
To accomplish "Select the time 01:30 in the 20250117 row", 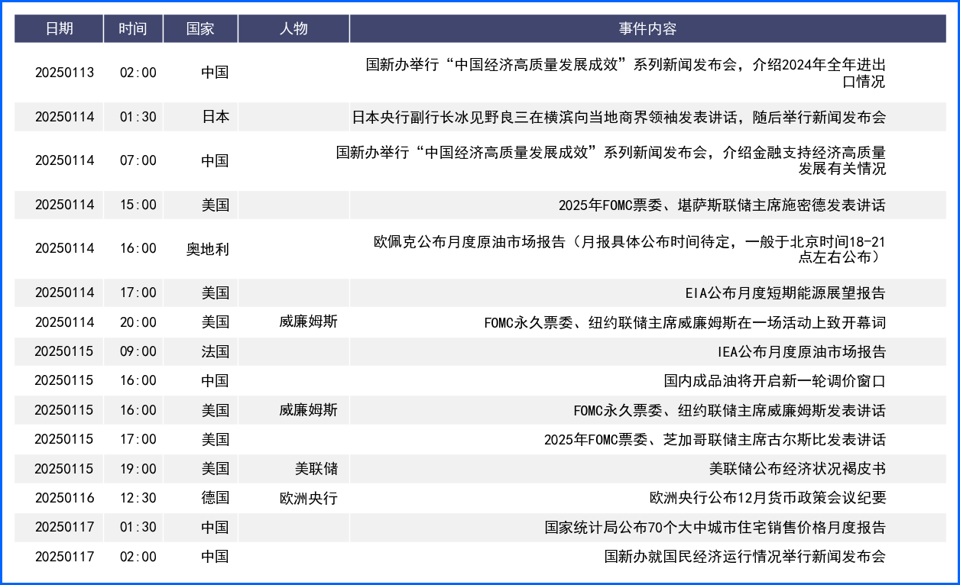I will (138, 527).
